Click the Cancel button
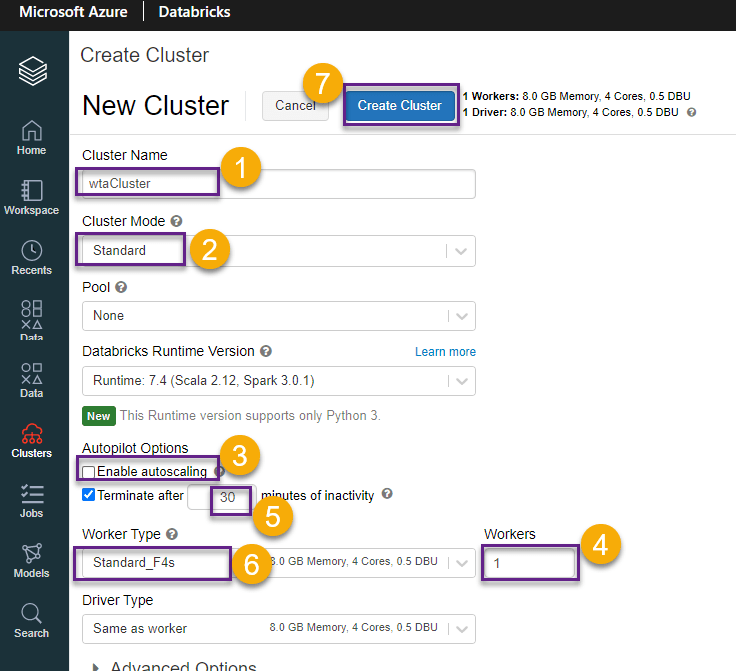This screenshot has height=671, width=736. pos(295,105)
